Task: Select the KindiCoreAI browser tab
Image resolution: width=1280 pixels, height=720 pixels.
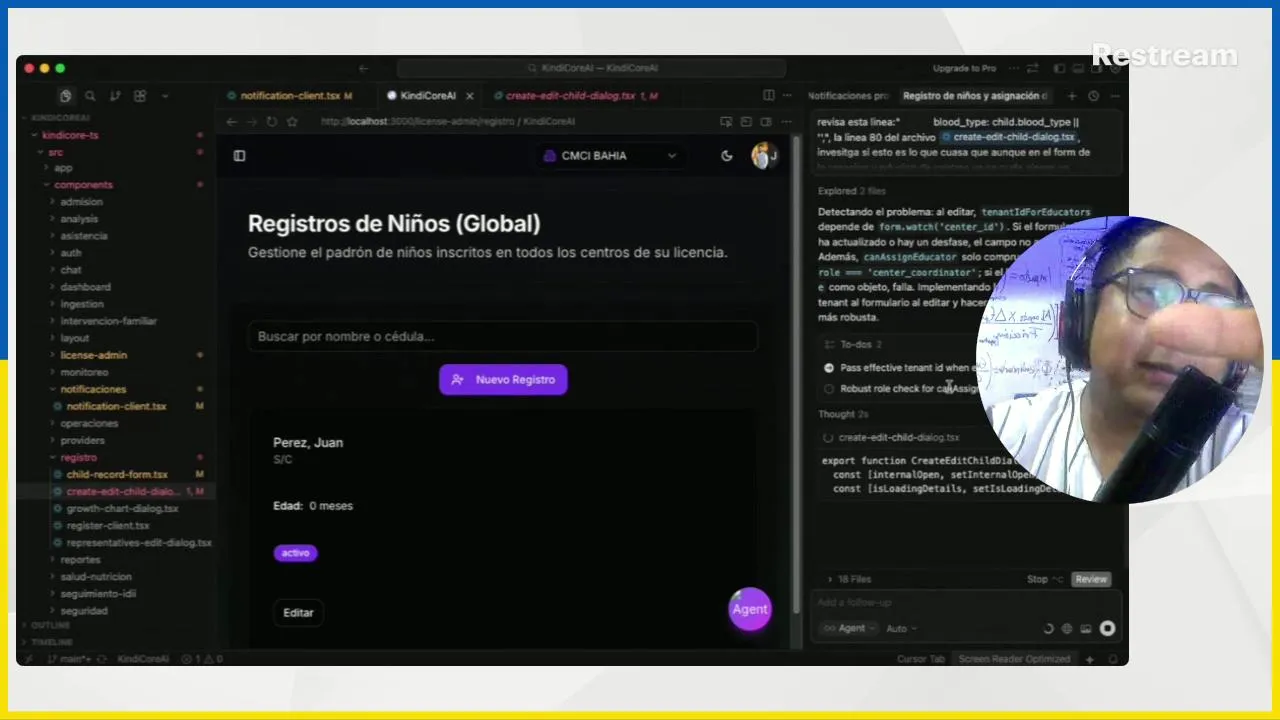Action: [427, 96]
